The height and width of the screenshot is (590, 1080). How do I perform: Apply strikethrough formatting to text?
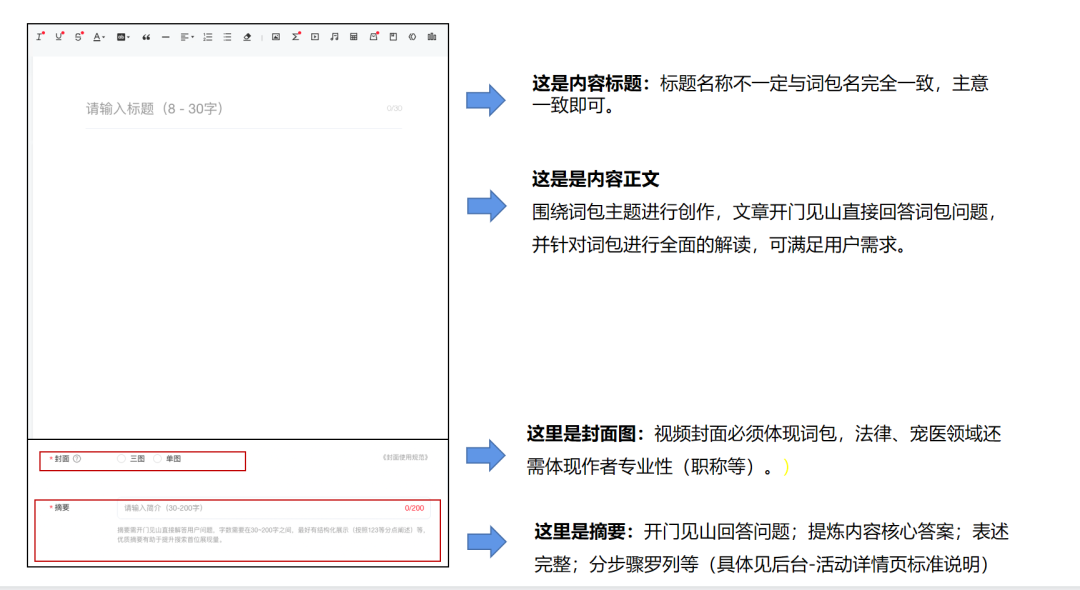pyautogui.click(x=79, y=37)
